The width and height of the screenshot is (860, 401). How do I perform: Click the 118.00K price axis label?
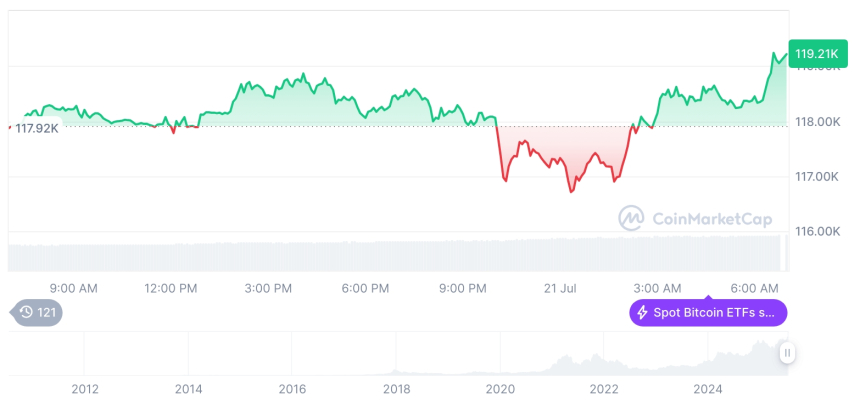[819, 122]
